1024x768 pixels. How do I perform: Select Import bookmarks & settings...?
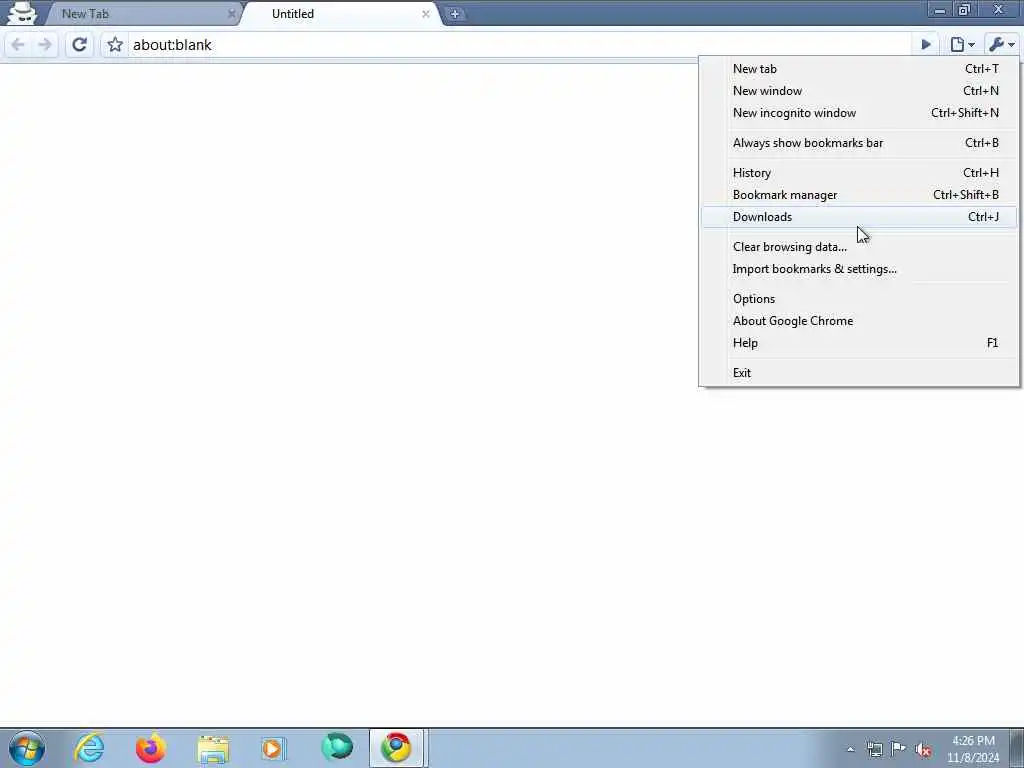pos(859,269)
